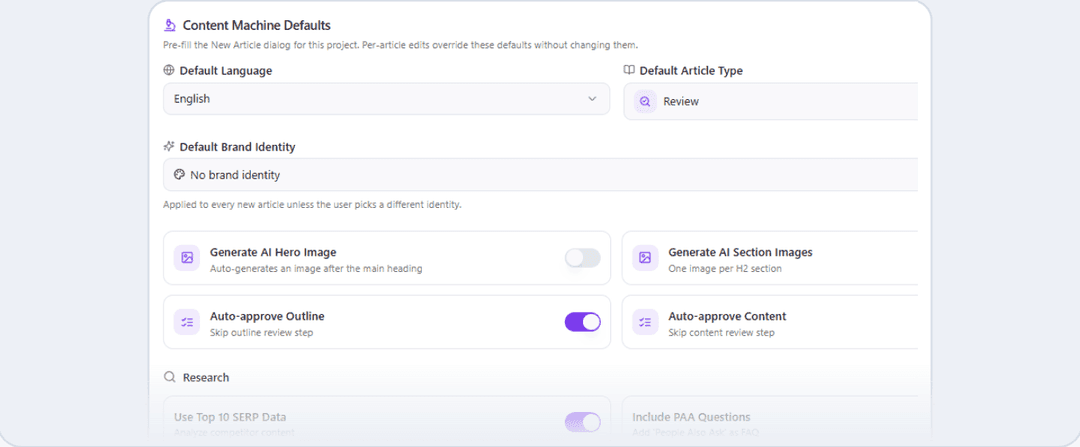Click the chevron in the language dropdown

pyautogui.click(x=592, y=98)
